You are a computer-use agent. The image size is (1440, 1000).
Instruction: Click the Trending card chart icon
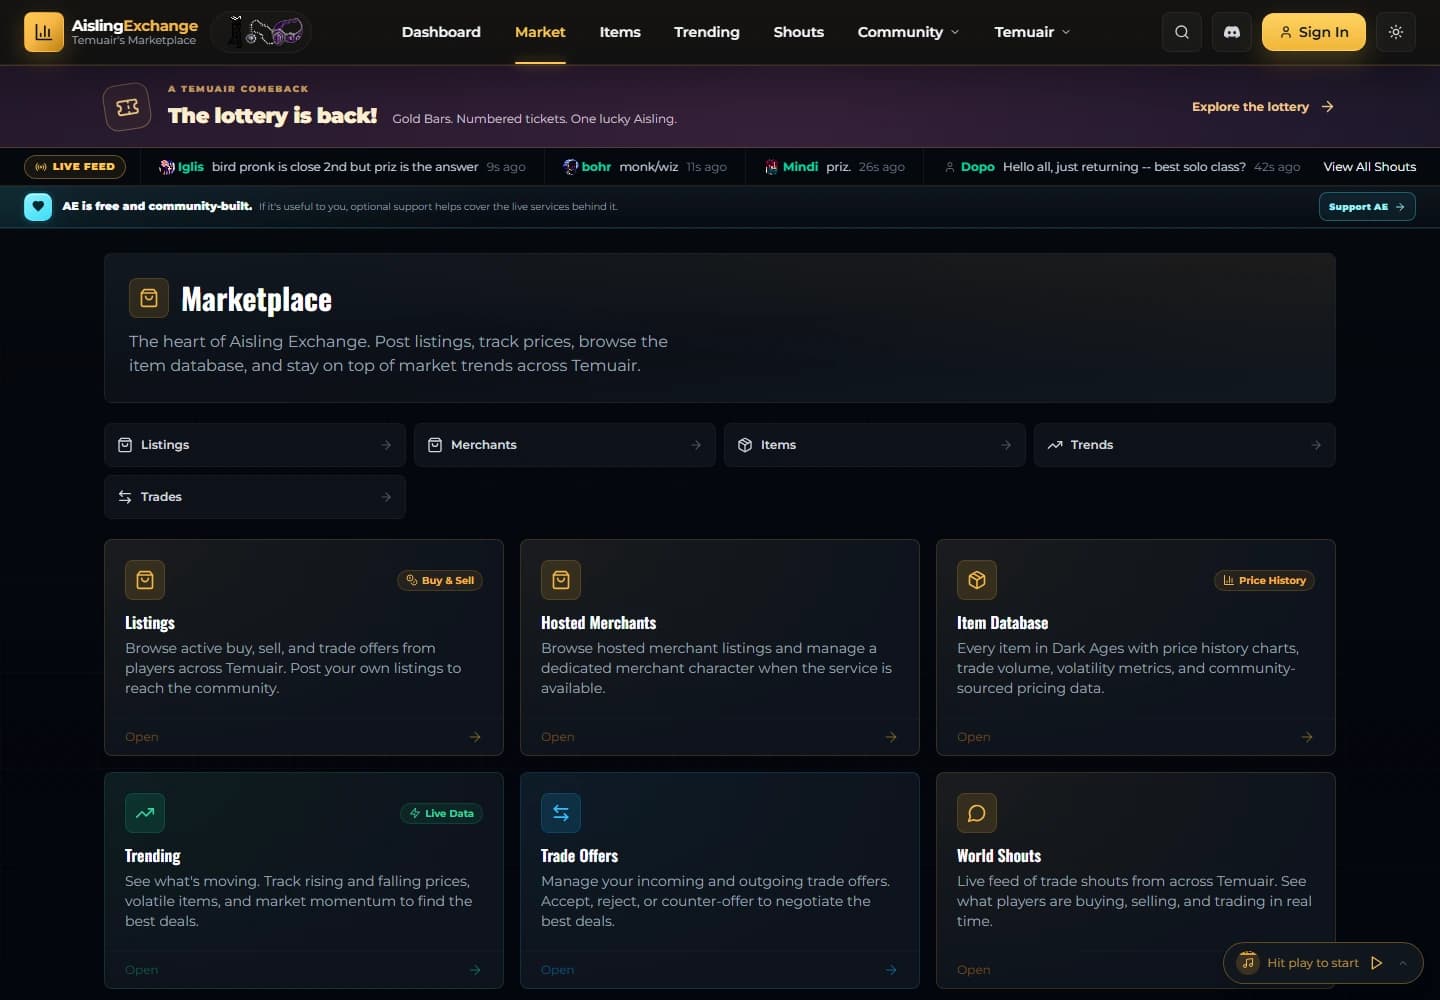(145, 813)
